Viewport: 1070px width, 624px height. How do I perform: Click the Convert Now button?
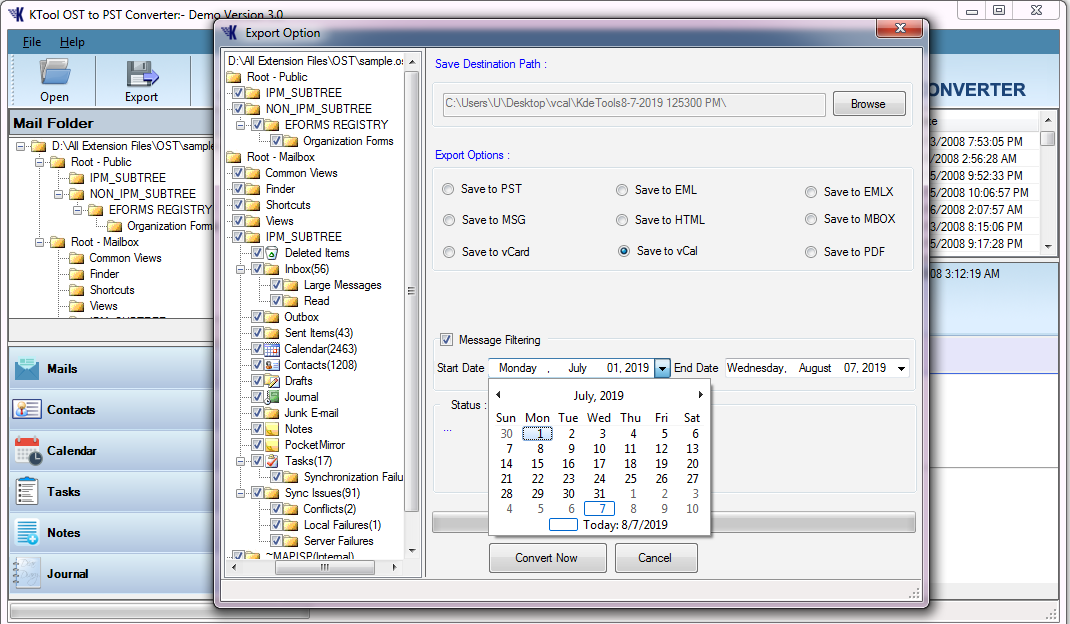pos(547,558)
